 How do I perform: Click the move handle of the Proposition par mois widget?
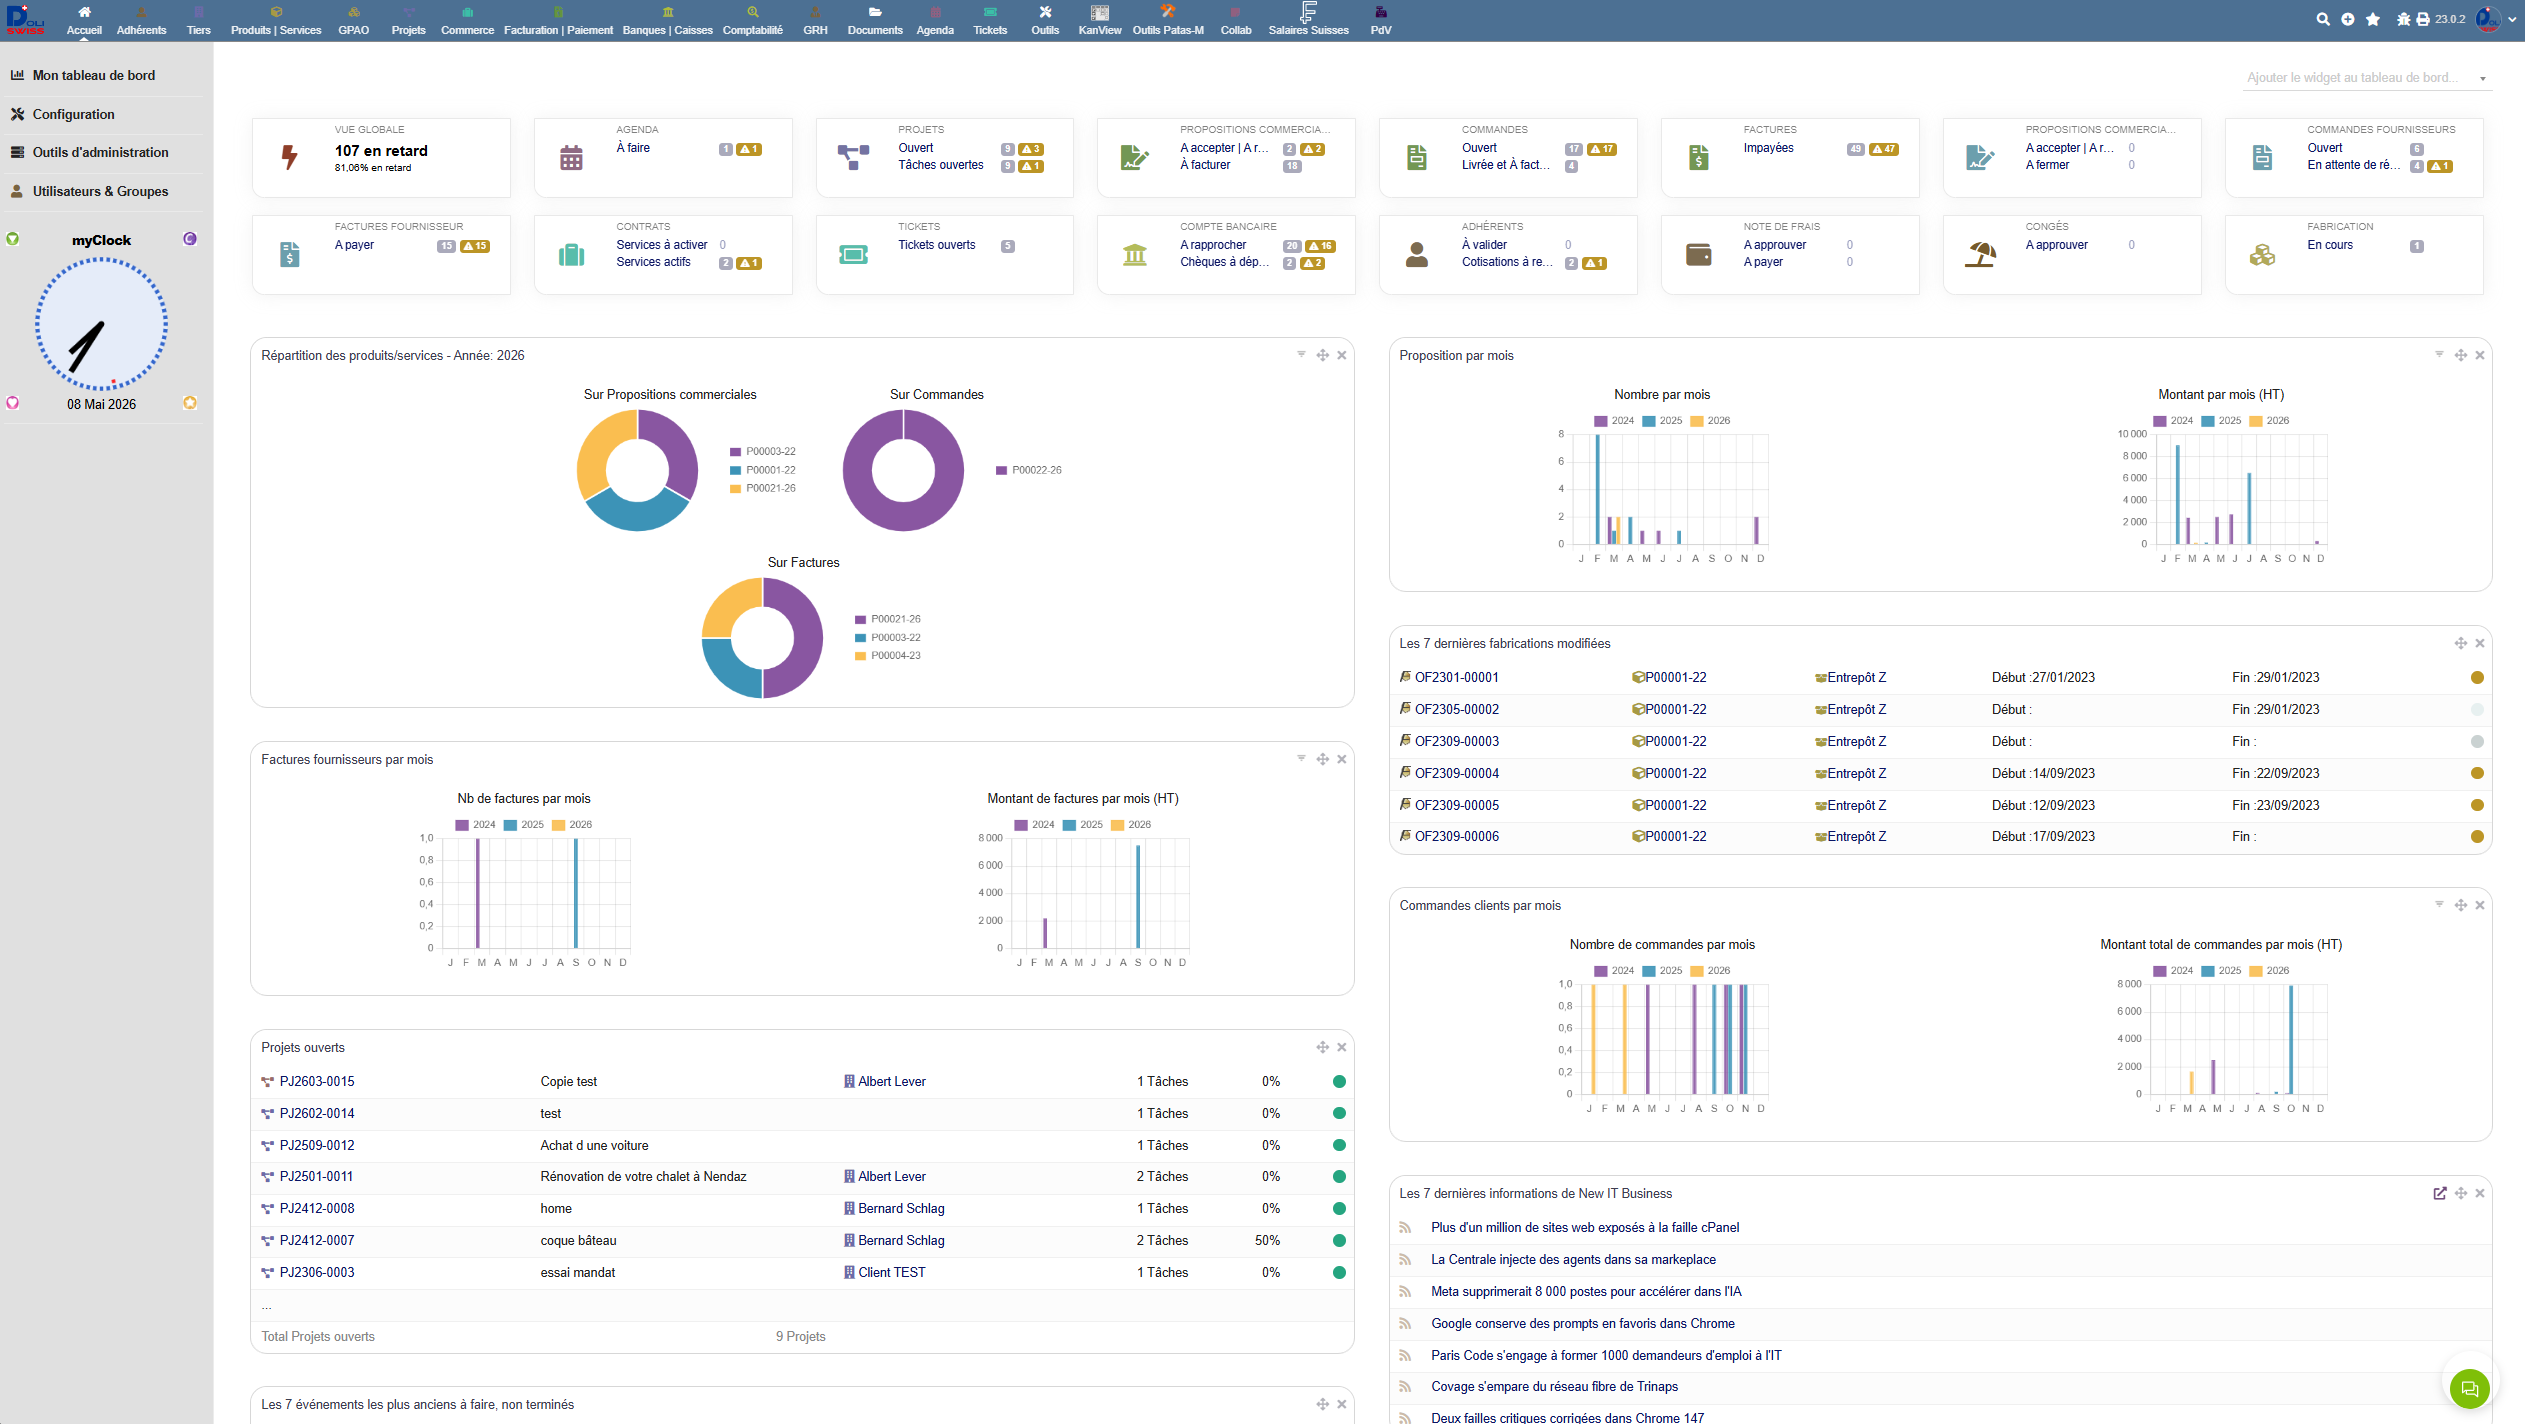(2460, 355)
